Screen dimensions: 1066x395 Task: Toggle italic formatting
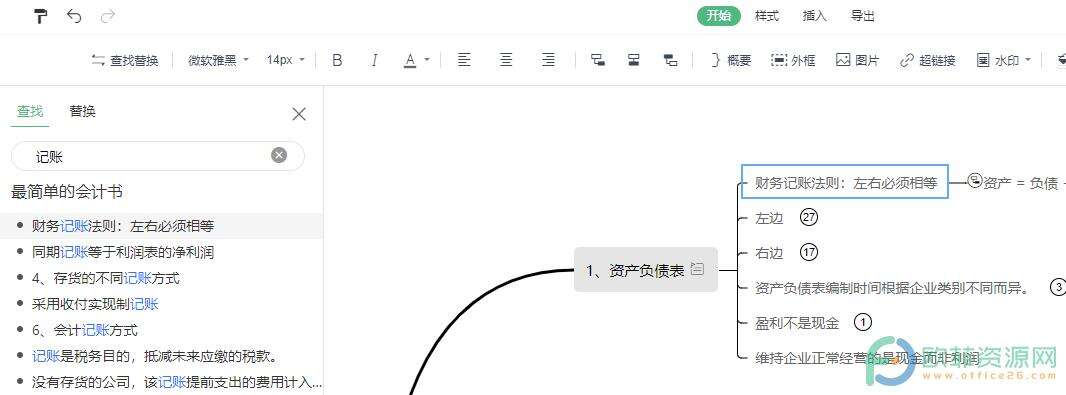pyautogui.click(x=374, y=61)
